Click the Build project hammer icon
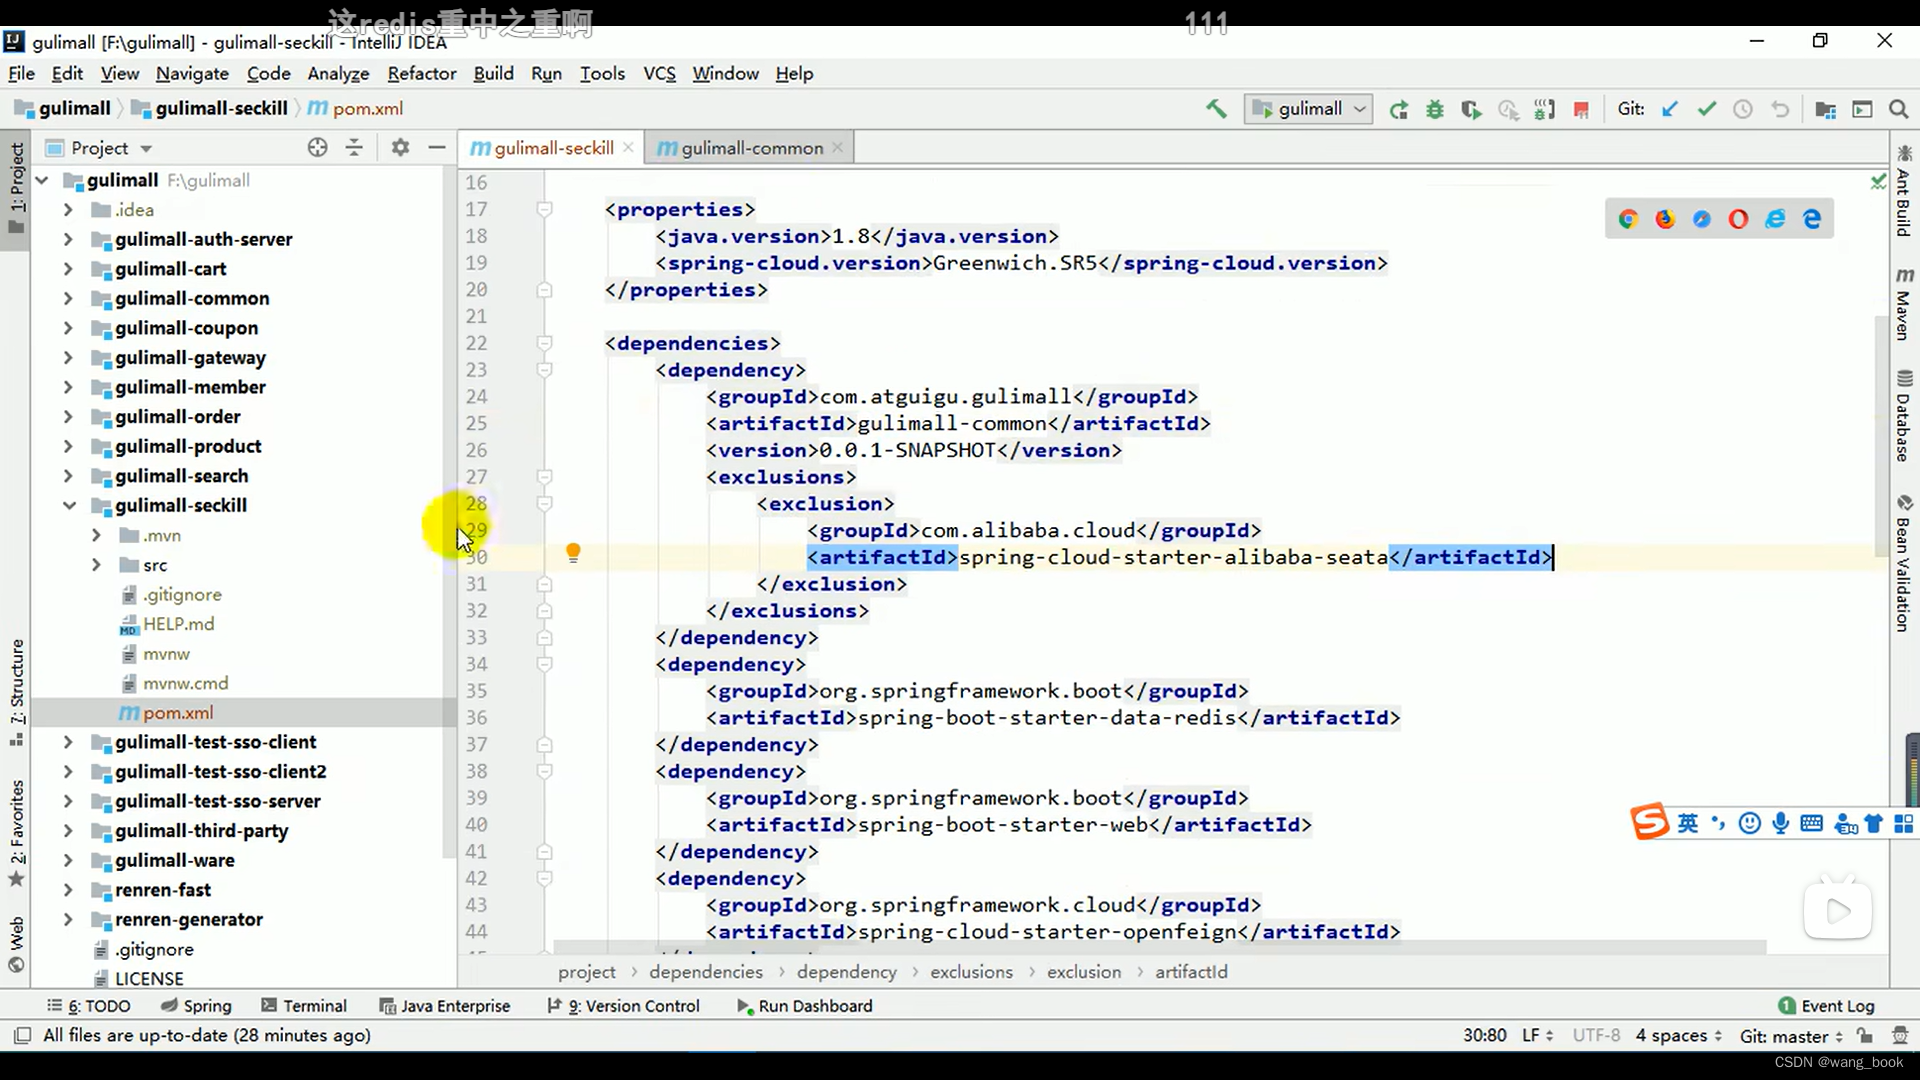Image resolution: width=1920 pixels, height=1080 pixels. [x=1216, y=109]
